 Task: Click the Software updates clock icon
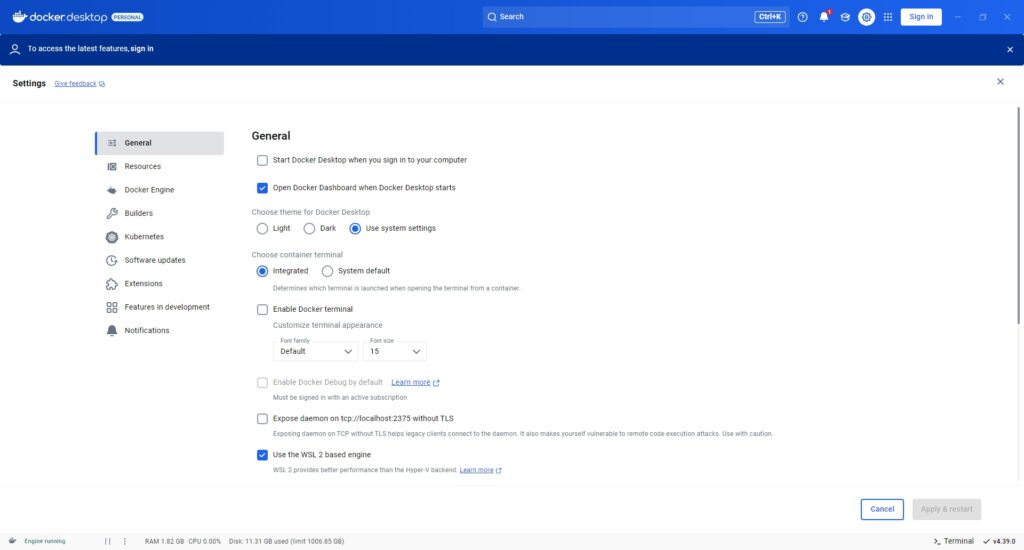coord(112,261)
